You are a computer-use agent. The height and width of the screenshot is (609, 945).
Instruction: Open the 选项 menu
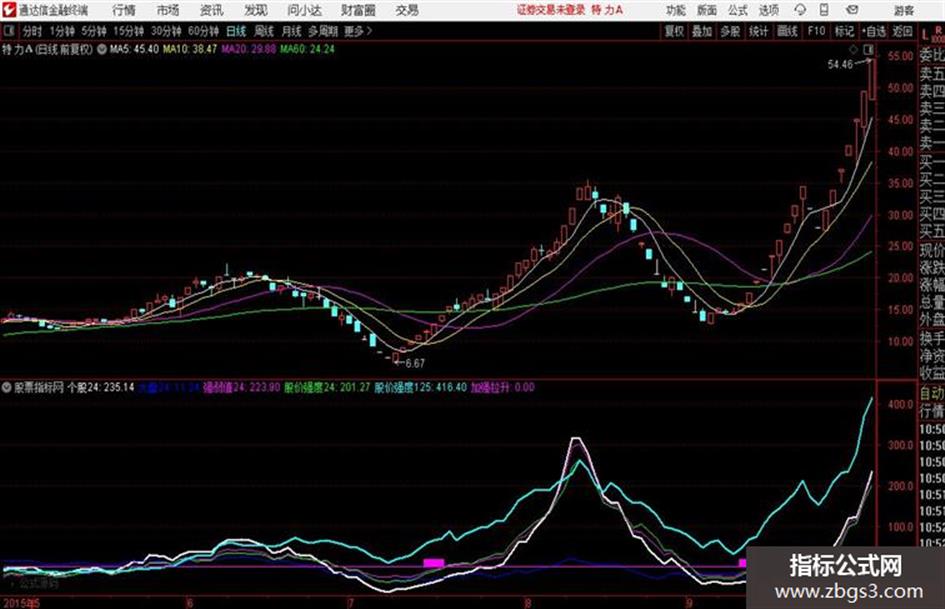[x=768, y=10]
